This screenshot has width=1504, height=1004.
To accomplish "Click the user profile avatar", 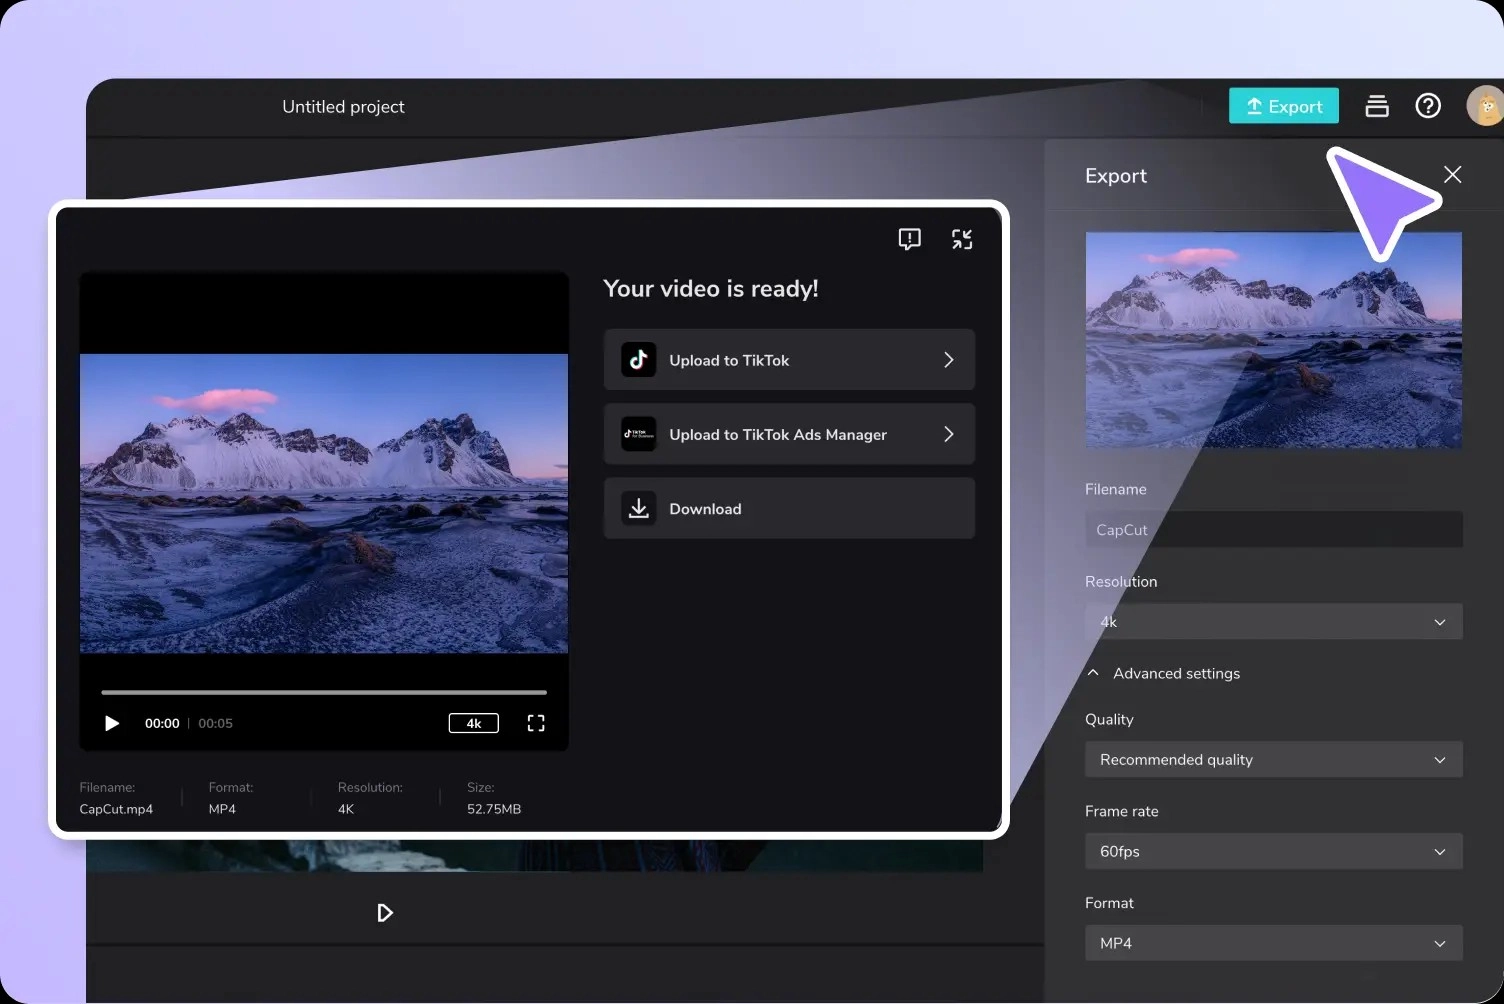I will click(1486, 106).
